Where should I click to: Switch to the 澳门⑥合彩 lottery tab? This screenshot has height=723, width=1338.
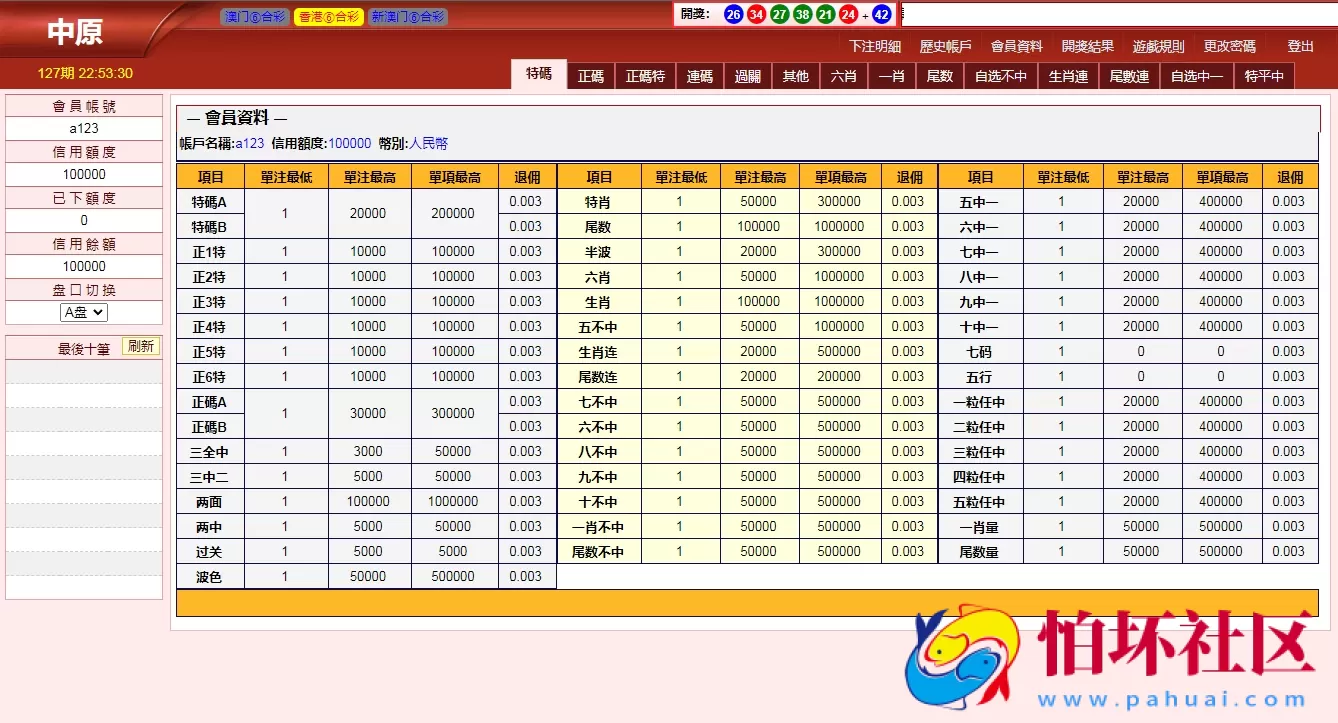(x=253, y=16)
